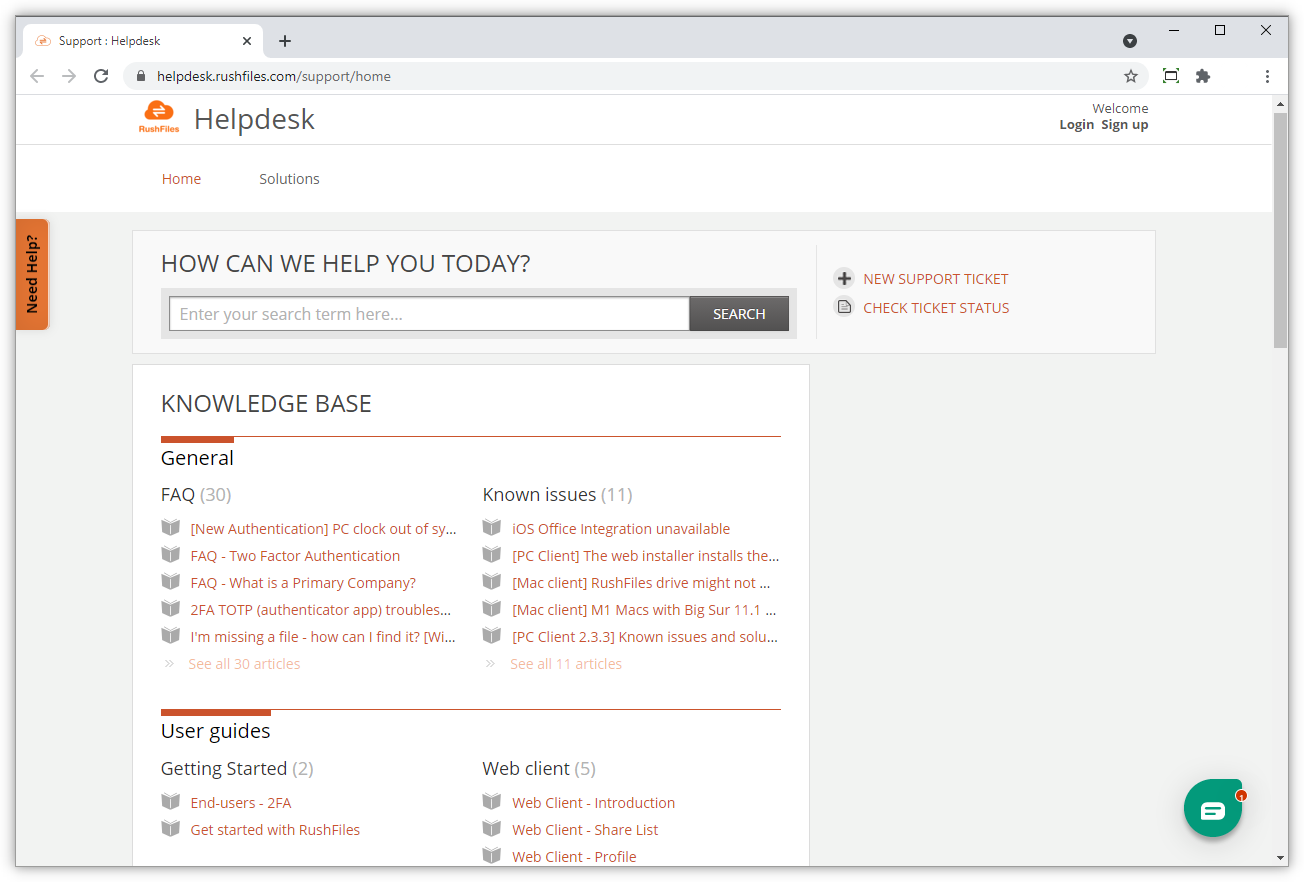Viewport: 1304px width, 882px height.
Task: Open a new browser tab
Action: point(285,41)
